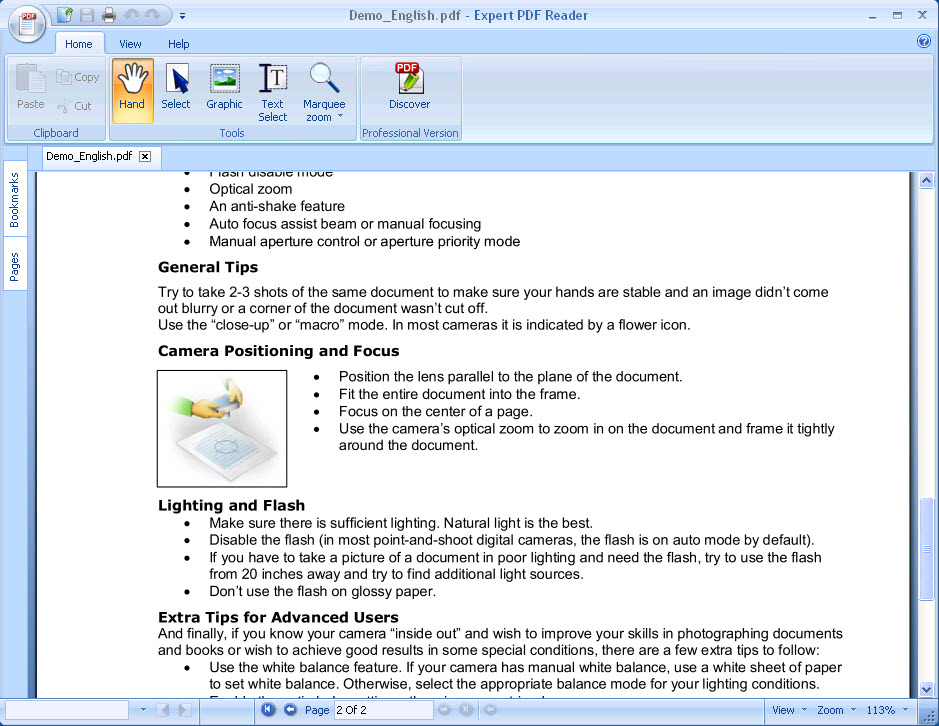Click the vertical scrollbar down arrow
The image size is (939, 726).
(926, 689)
